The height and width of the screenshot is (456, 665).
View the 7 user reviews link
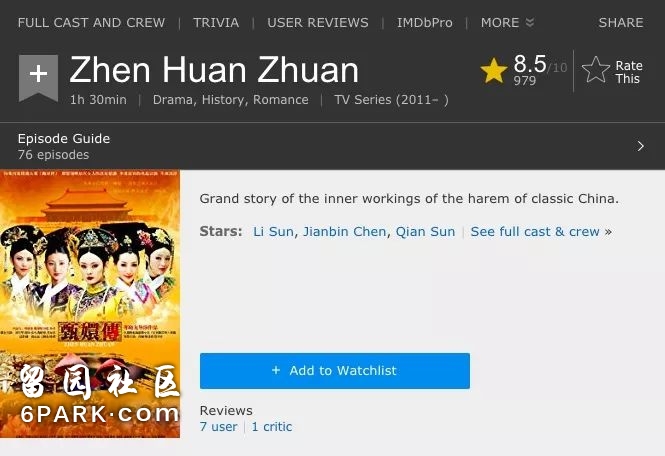(218, 427)
